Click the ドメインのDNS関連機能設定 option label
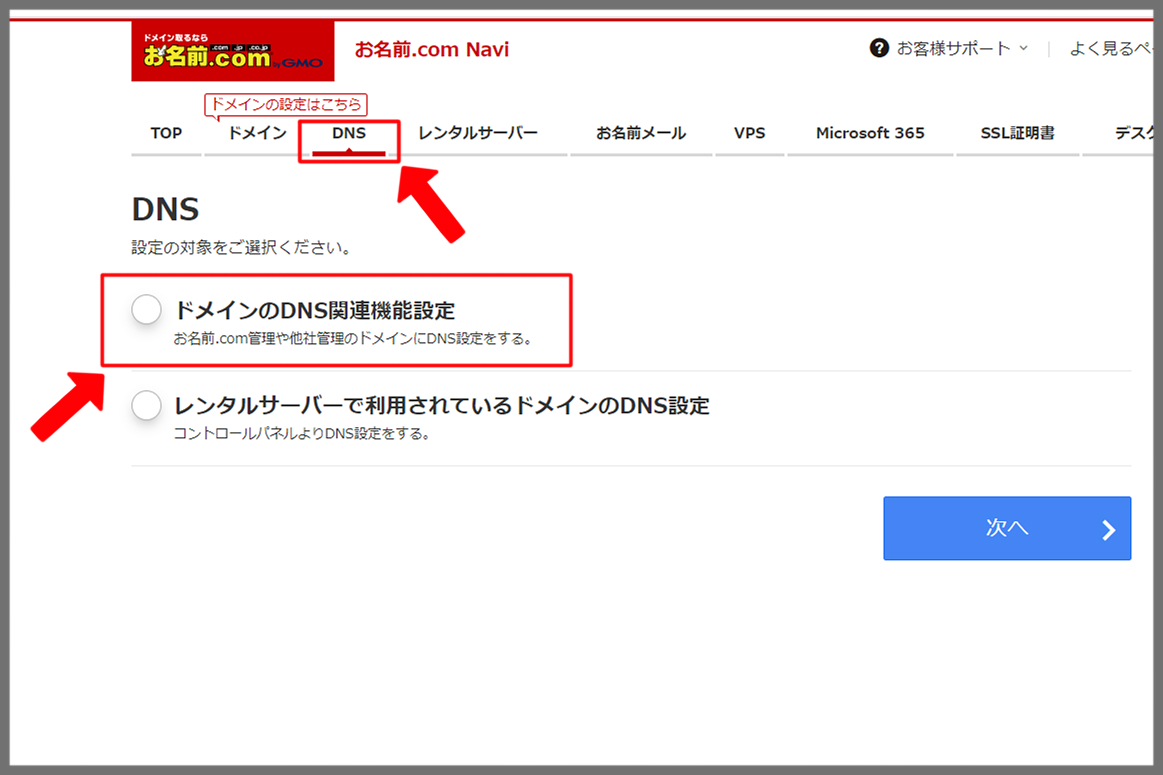This screenshot has height=775, width=1163. click(314, 310)
